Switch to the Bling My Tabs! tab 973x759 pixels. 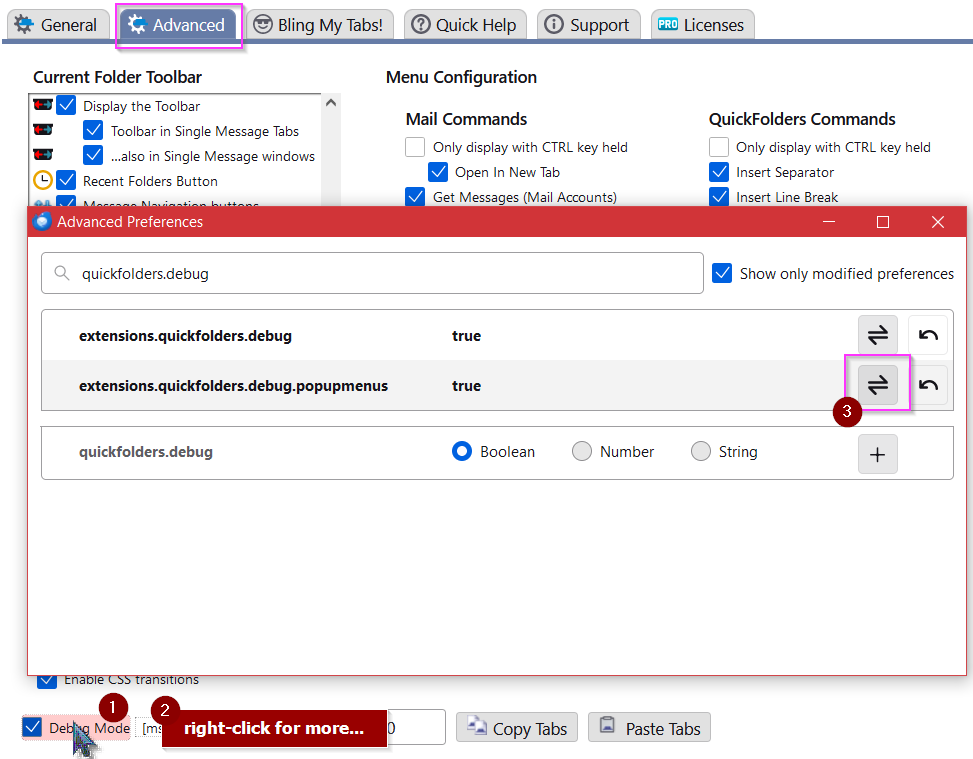click(x=320, y=24)
